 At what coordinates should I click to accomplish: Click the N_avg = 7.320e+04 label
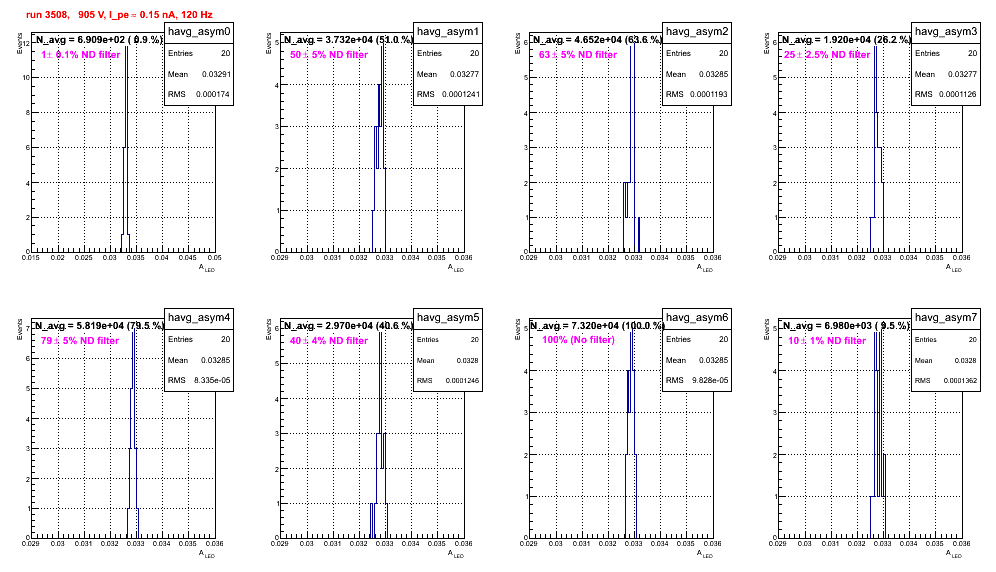597,325
